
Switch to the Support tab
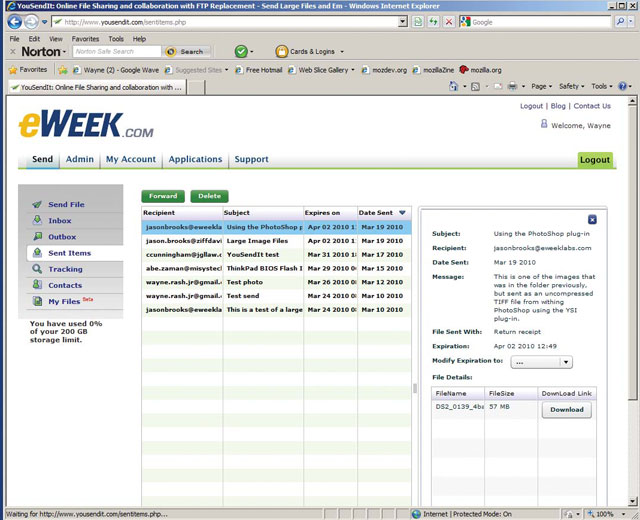[x=251, y=159]
